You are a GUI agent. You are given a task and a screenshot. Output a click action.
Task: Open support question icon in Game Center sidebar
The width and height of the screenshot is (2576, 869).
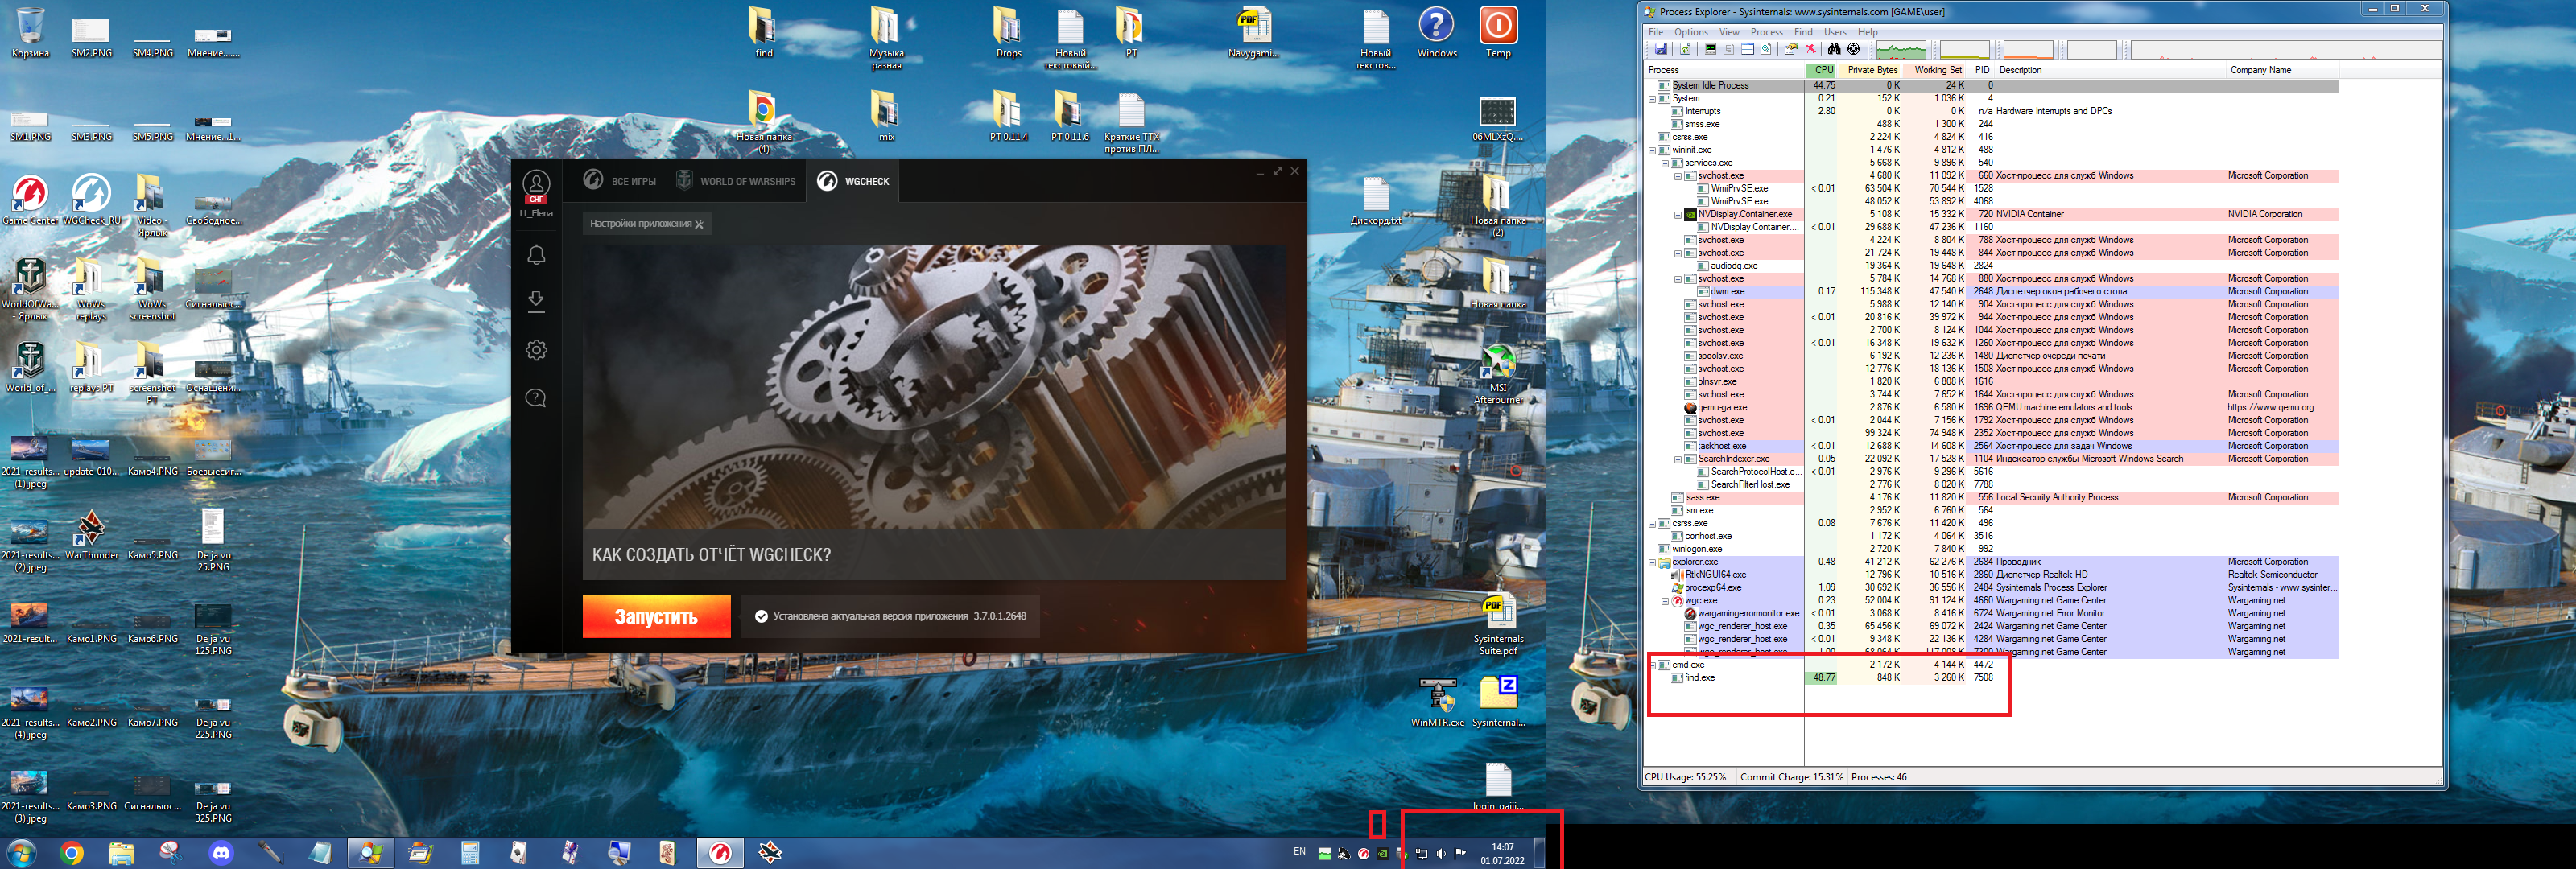click(536, 398)
